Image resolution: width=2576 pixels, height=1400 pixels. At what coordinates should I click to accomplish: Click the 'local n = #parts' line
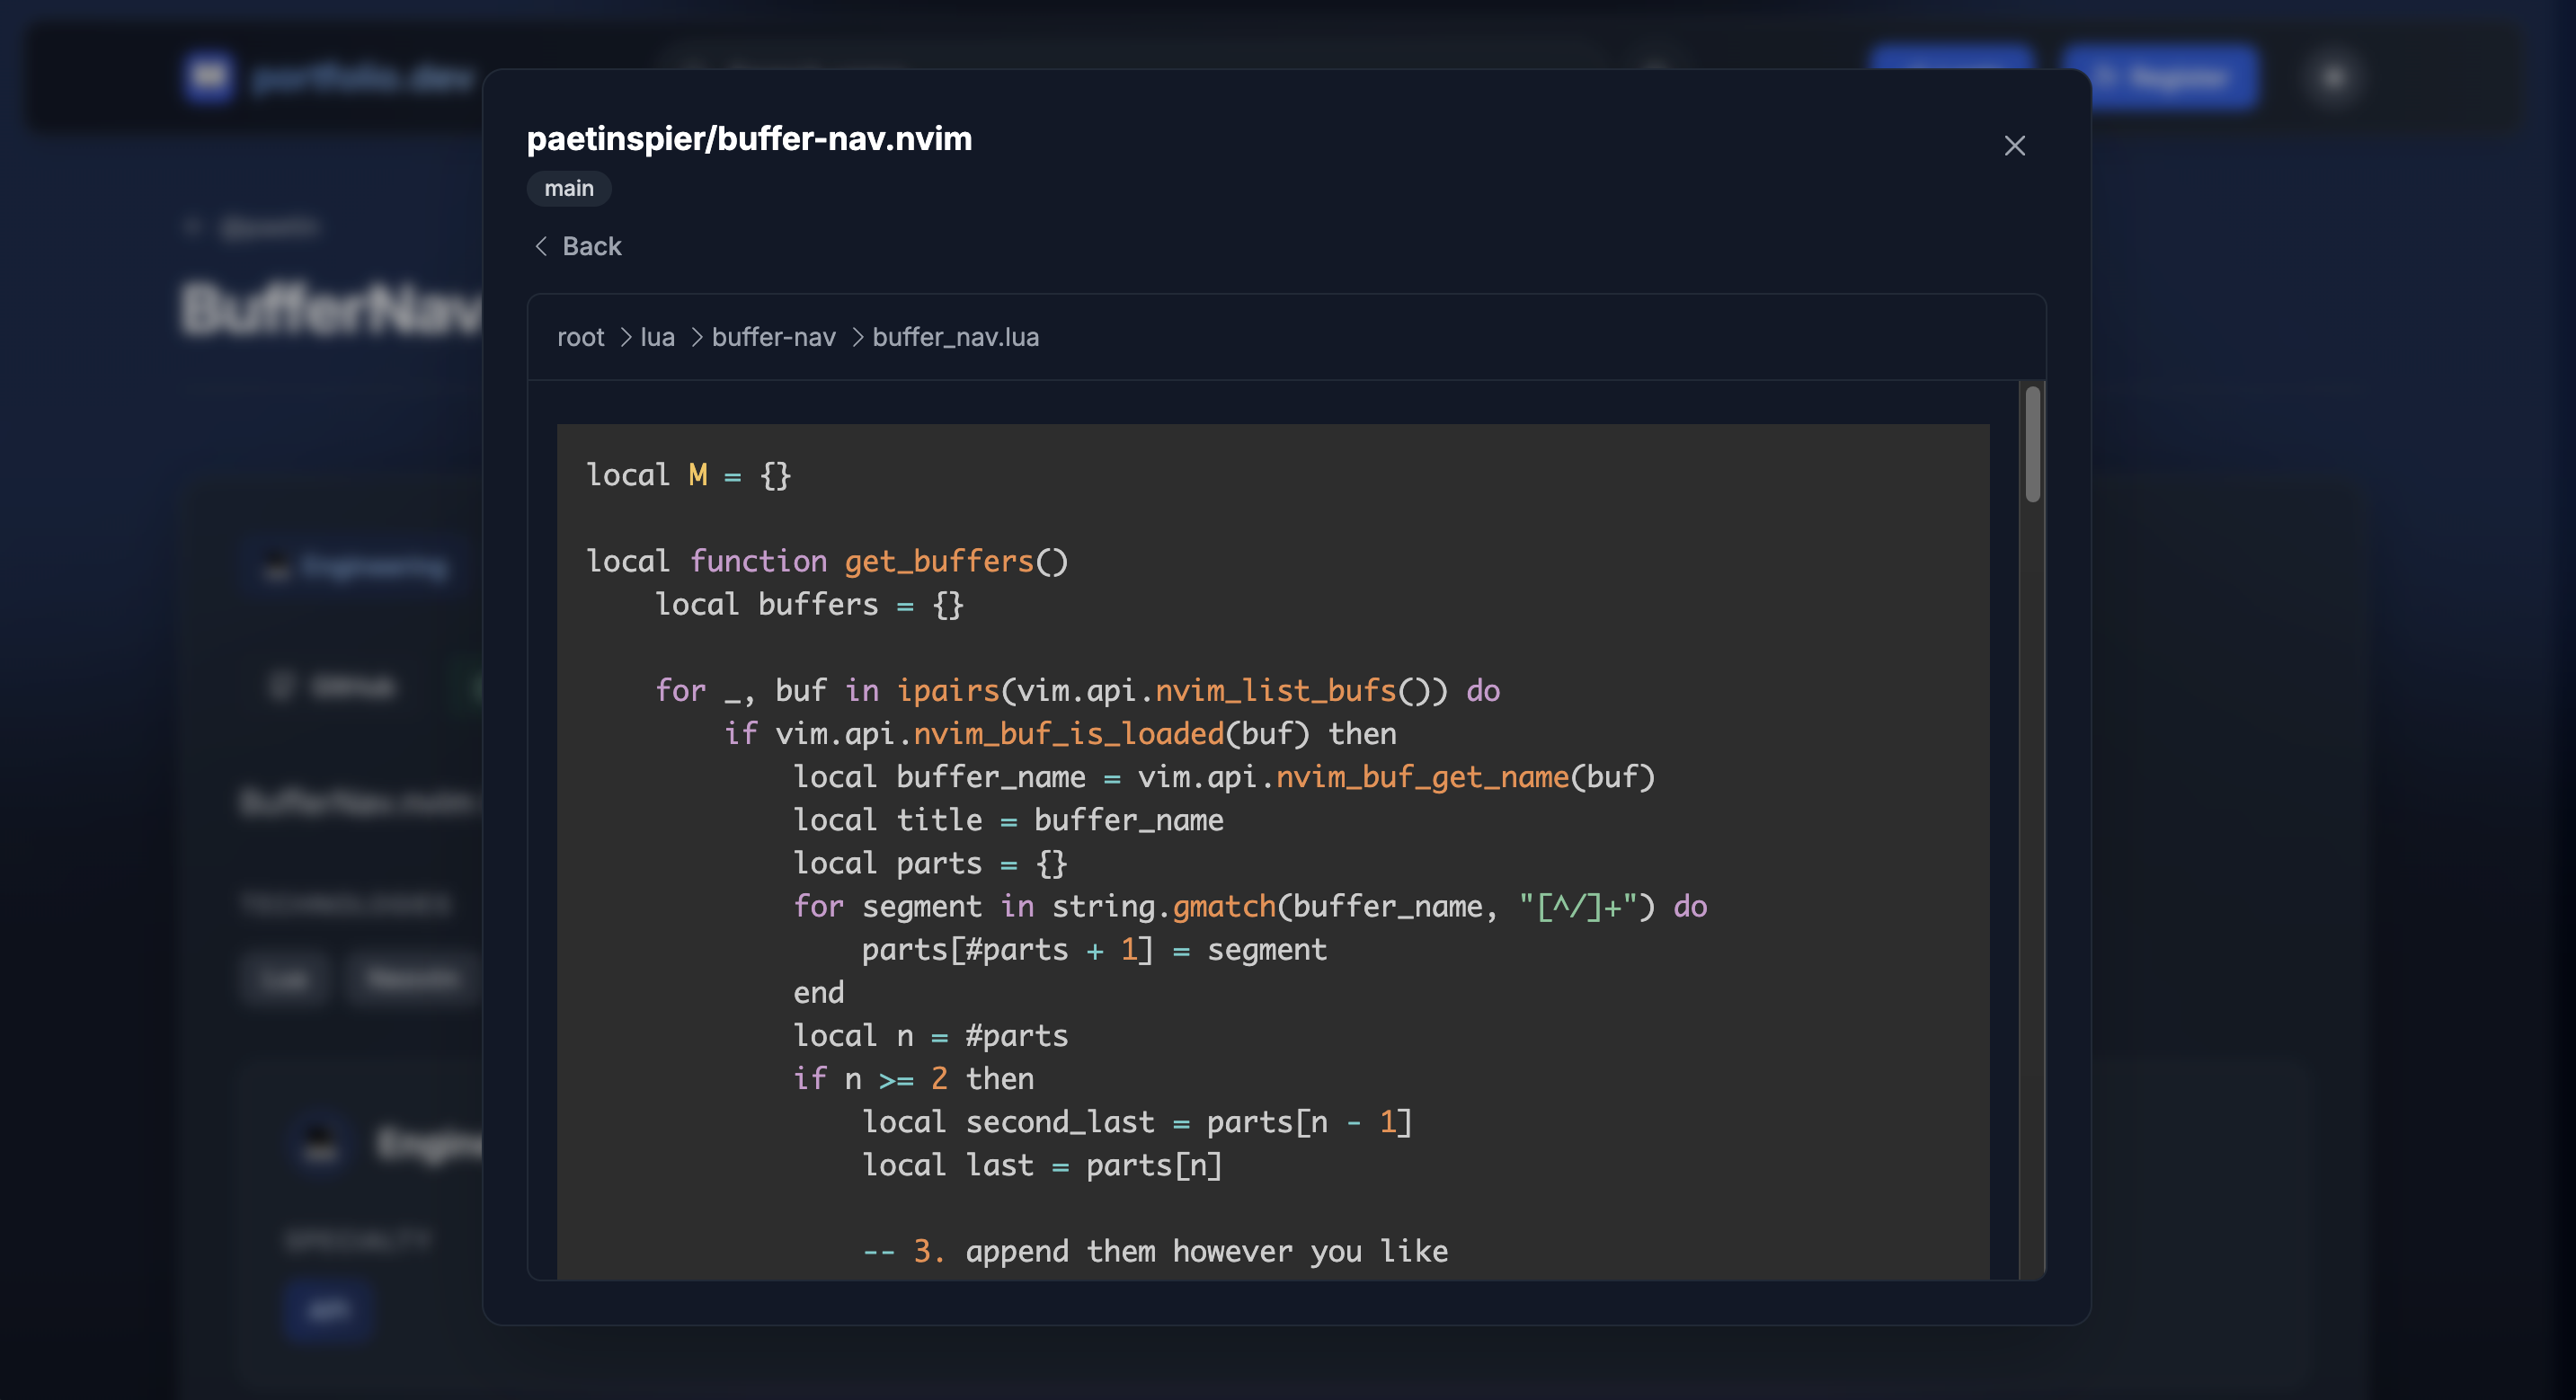click(930, 1035)
